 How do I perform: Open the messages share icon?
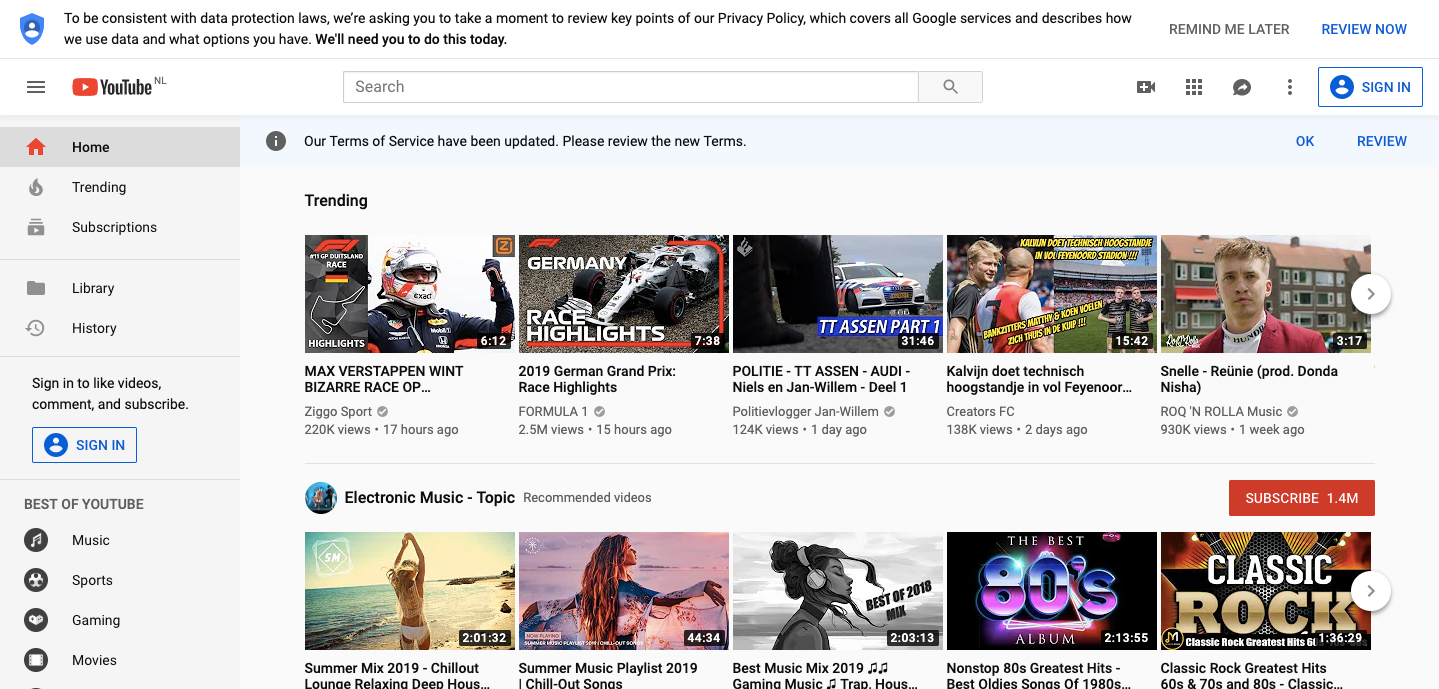tap(1242, 87)
